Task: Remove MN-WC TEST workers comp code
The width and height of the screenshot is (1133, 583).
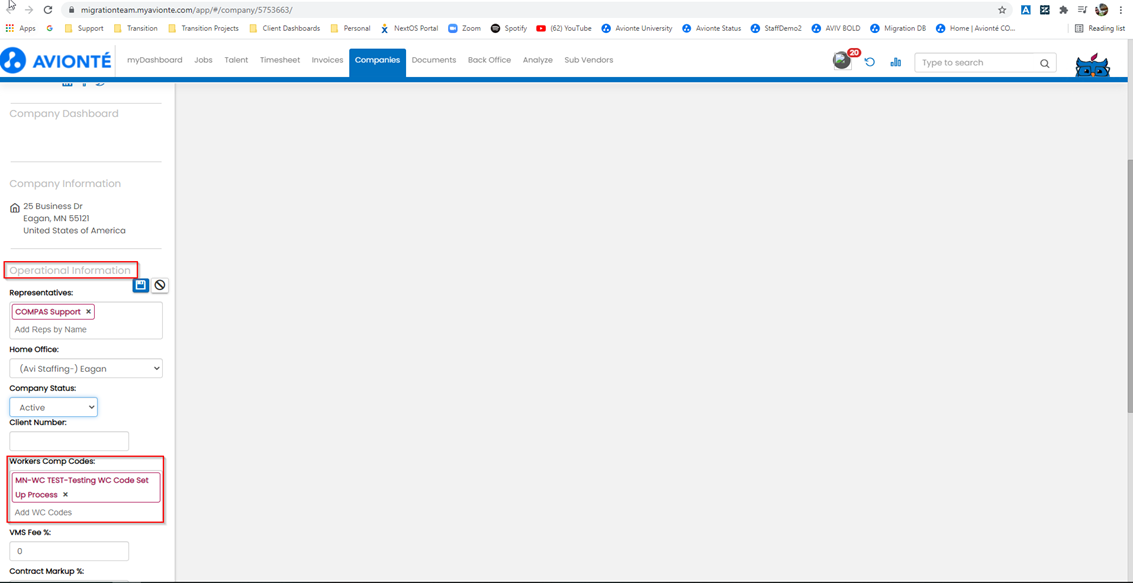Action: pyautogui.click(x=66, y=495)
